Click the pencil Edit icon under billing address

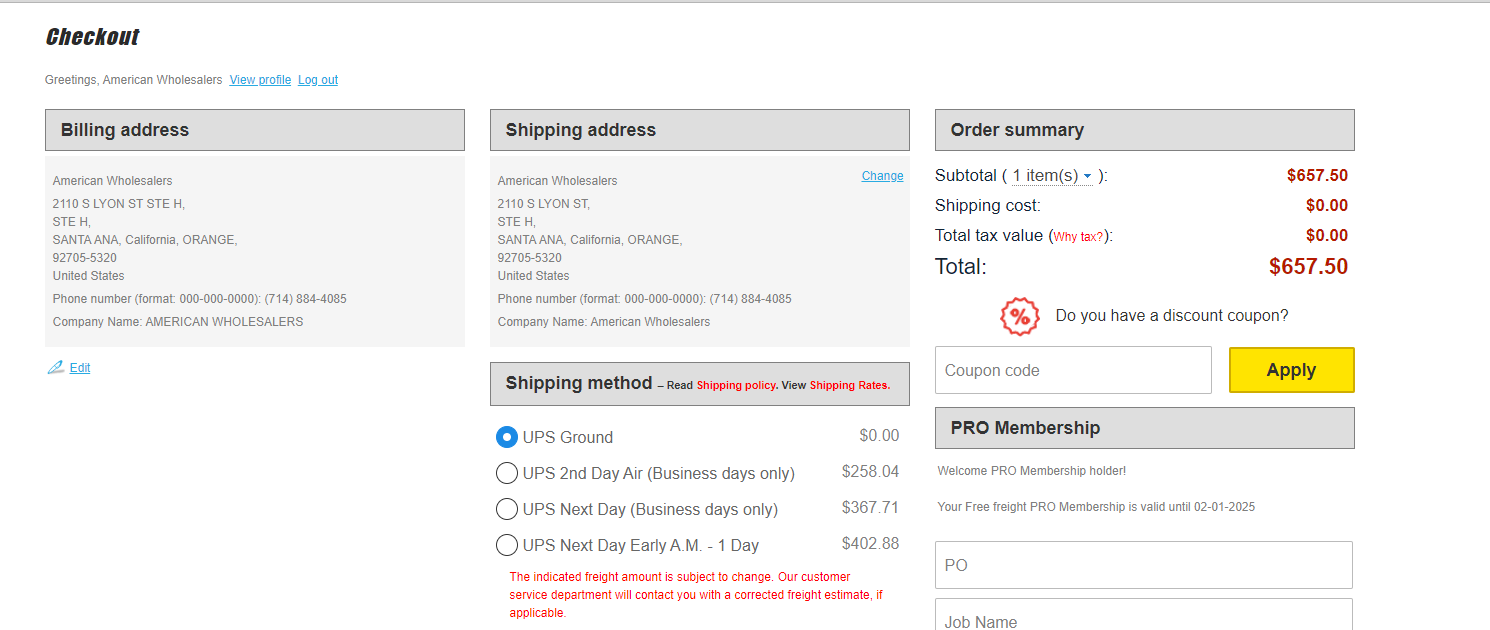56,367
